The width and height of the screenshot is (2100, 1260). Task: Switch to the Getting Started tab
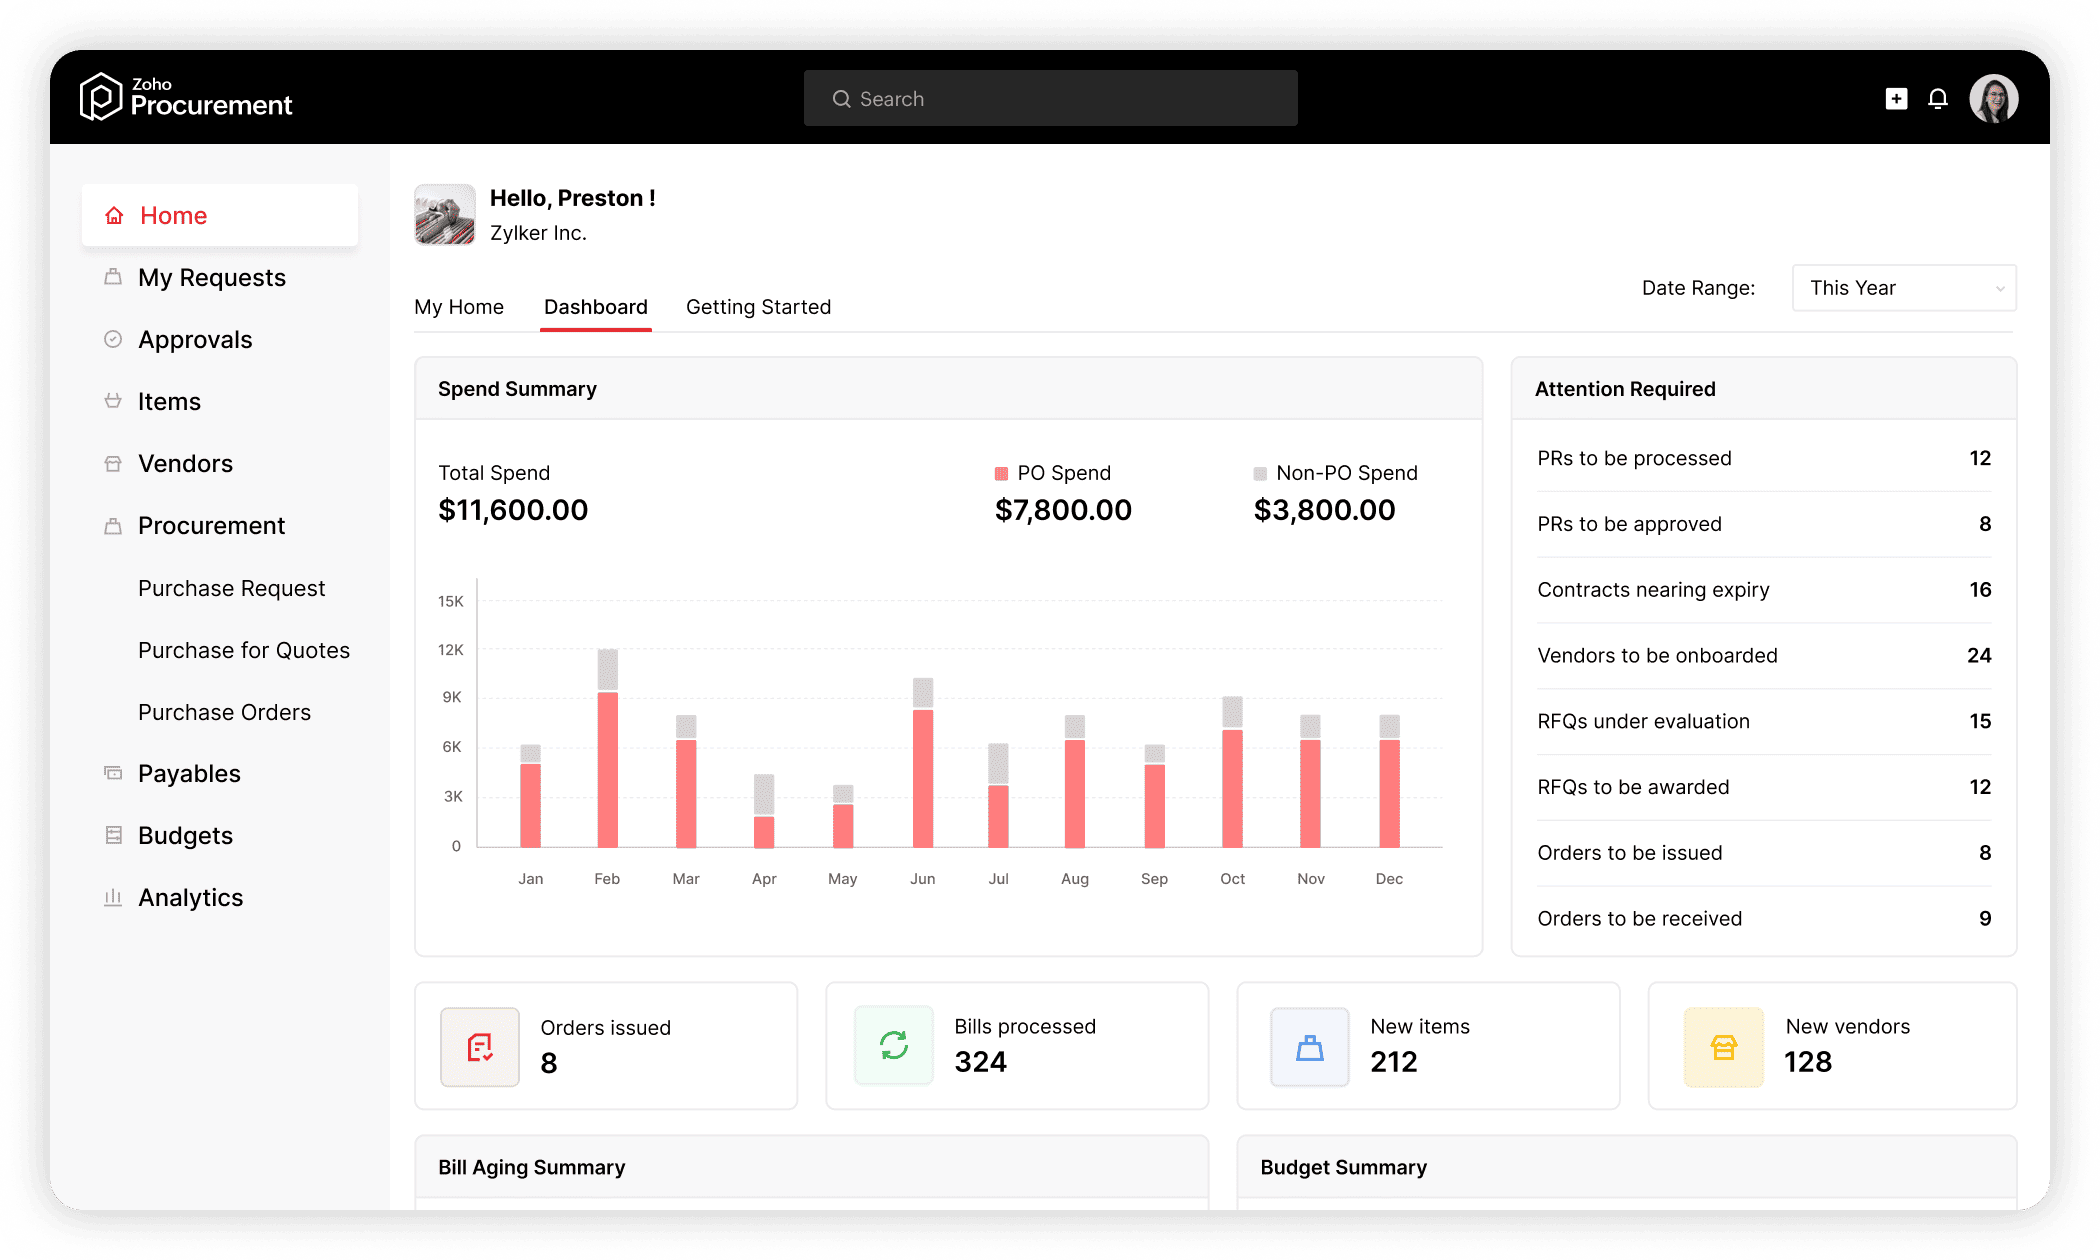758,307
